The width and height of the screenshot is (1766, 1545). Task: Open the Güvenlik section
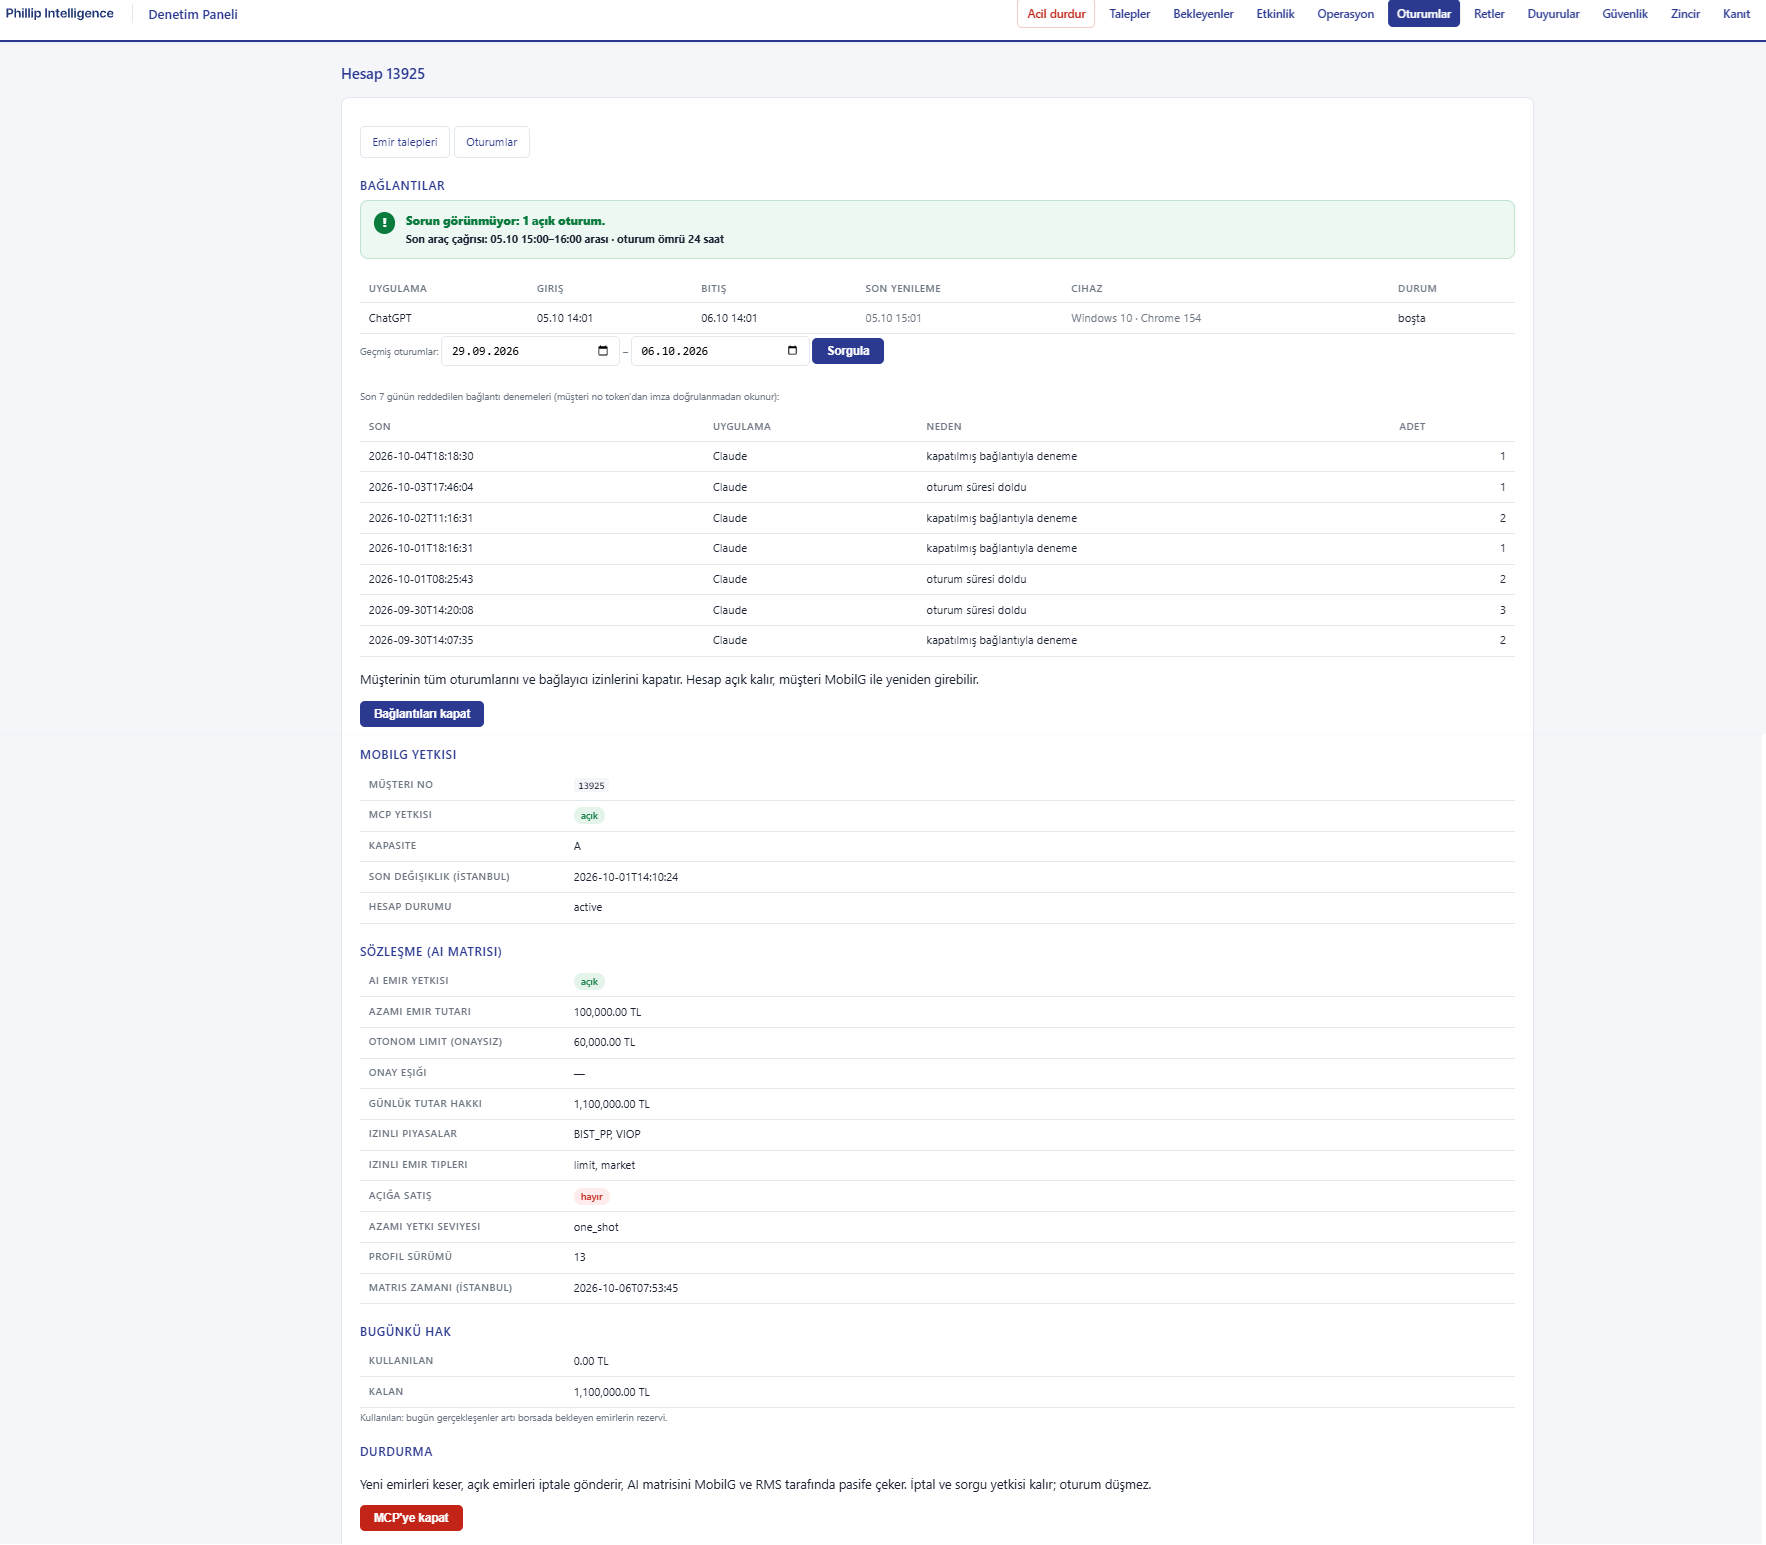click(1625, 14)
